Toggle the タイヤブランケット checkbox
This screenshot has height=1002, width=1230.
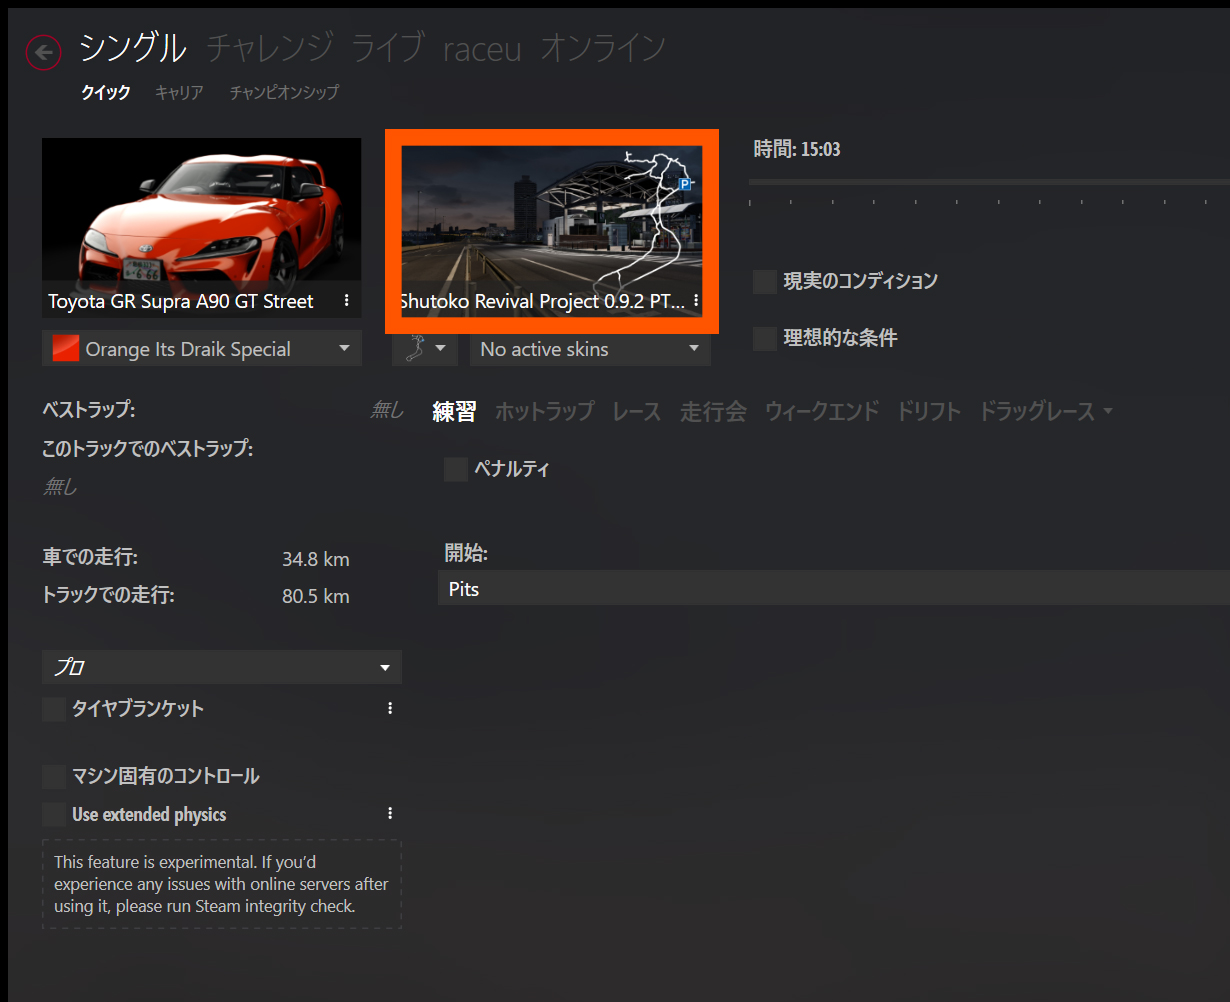(54, 709)
